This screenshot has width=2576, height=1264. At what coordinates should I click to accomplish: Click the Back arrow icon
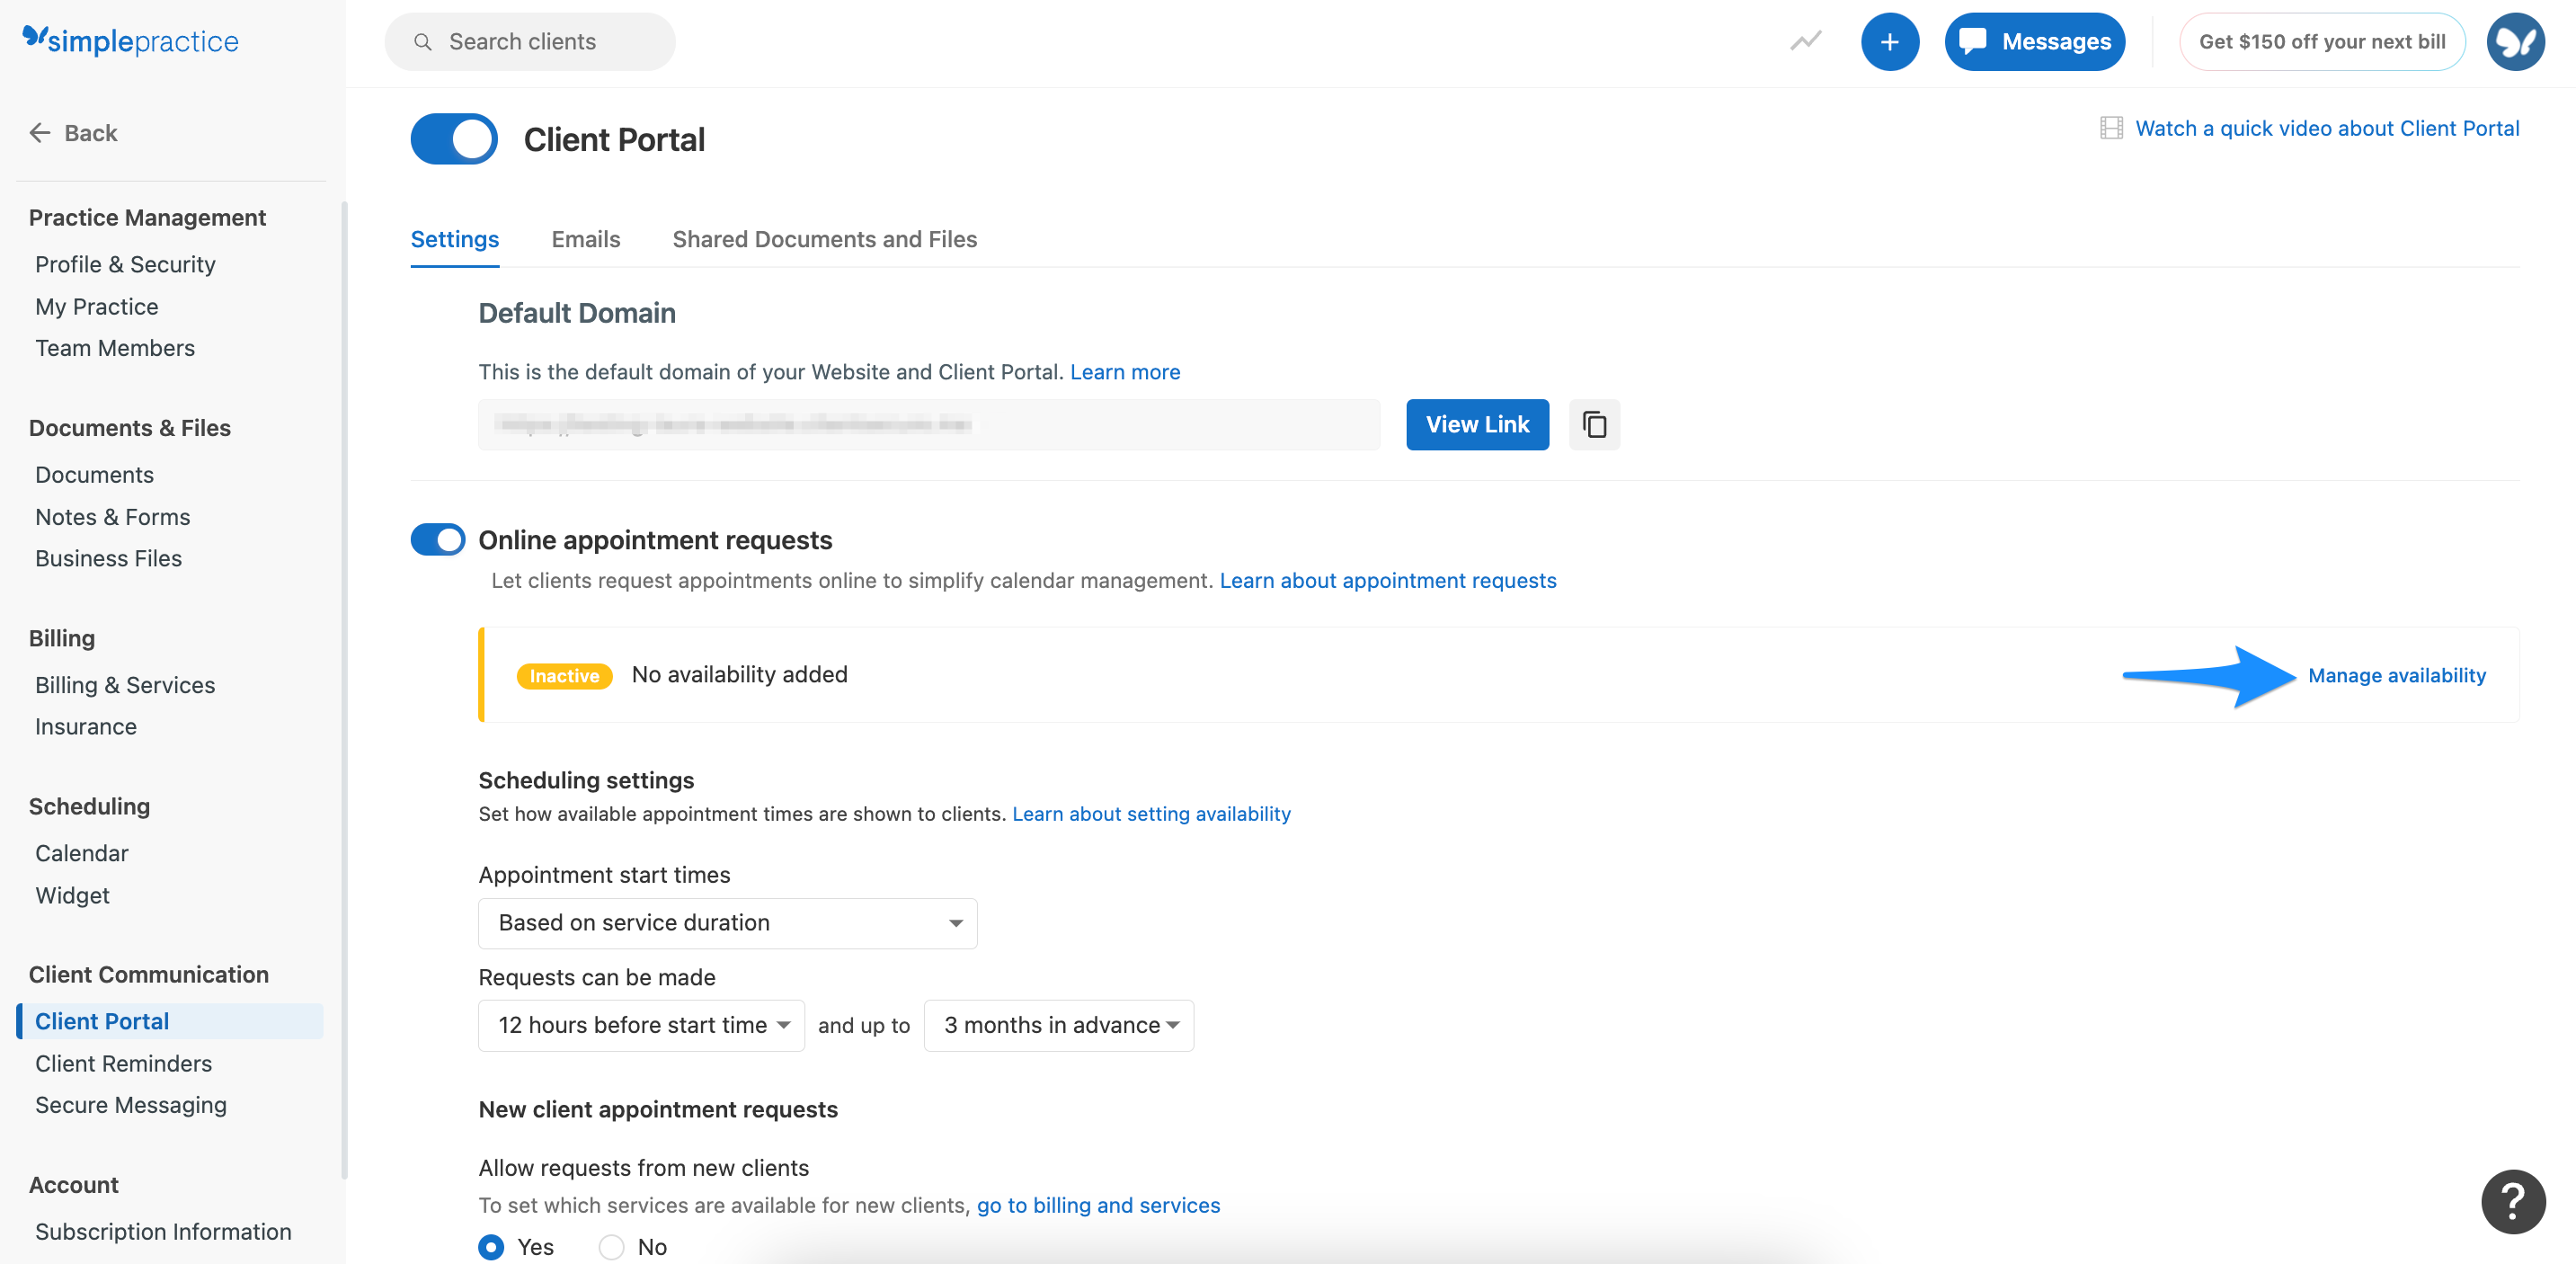pos(40,133)
